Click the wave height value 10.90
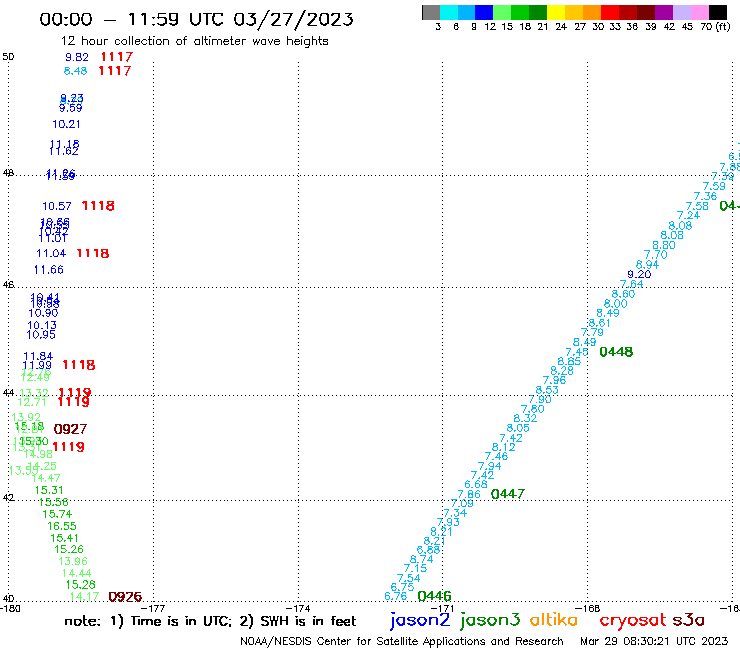 coord(43,313)
